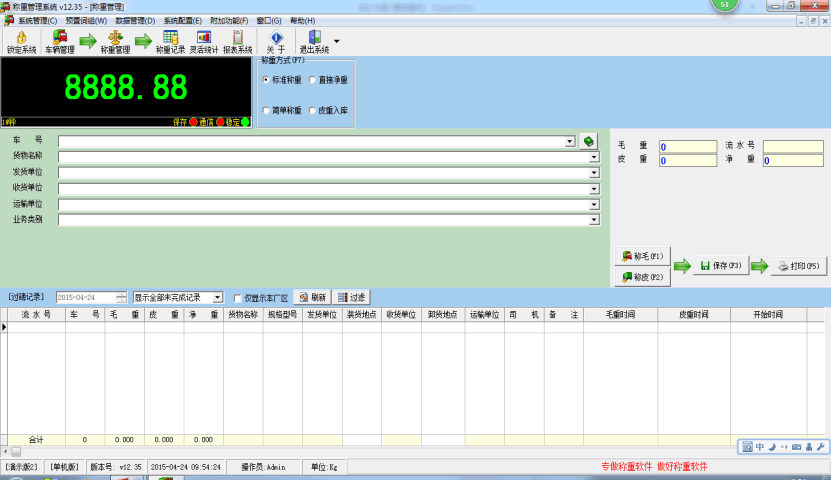The height and width of the screenshot is (480, 831).
Task: Click the 毛重 input field
Action: [687, 147]
